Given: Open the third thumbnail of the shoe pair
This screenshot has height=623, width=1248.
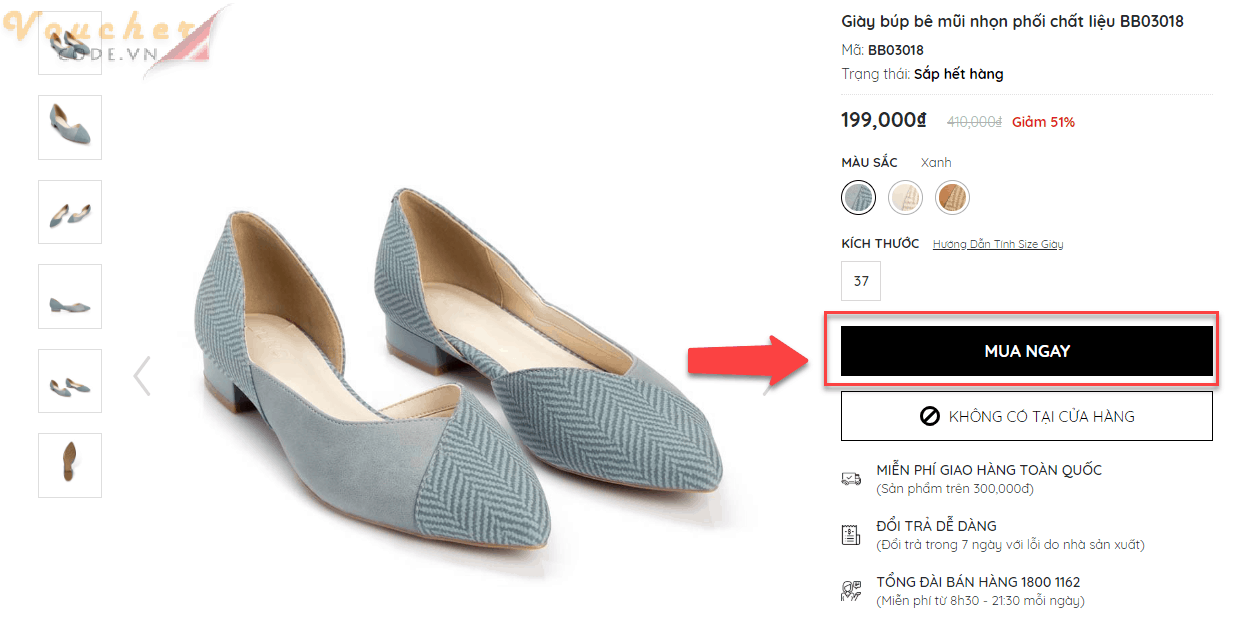Looking at the screenshot, I should click(70, 211).
